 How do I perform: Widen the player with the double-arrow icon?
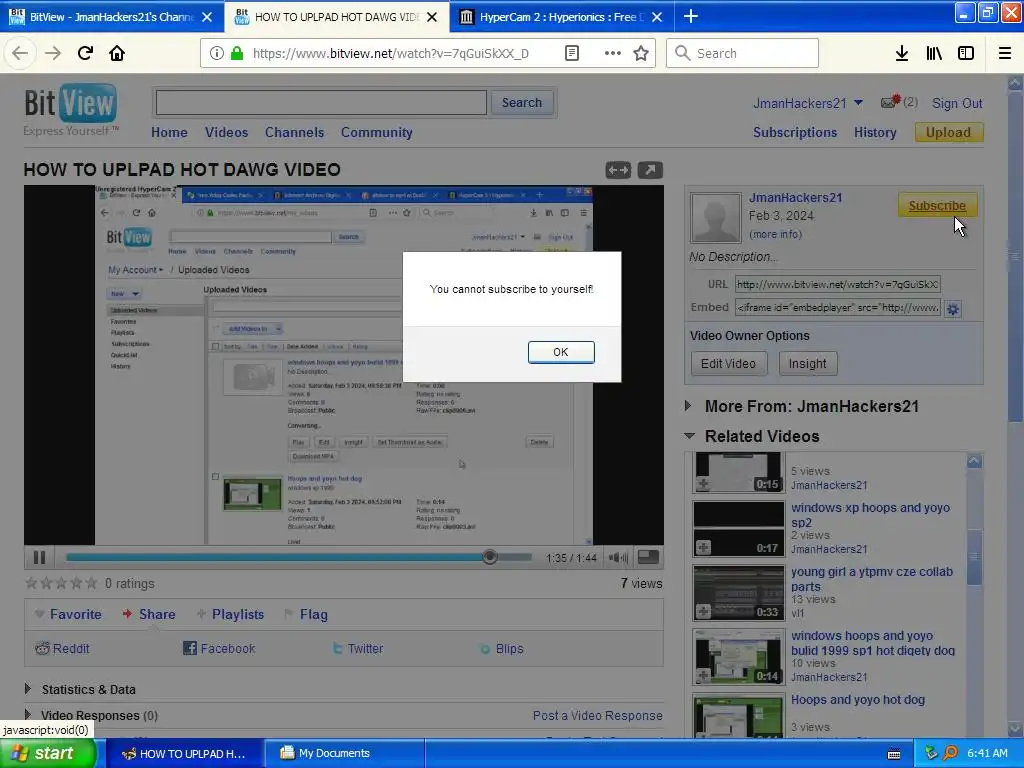coord(618,170)
